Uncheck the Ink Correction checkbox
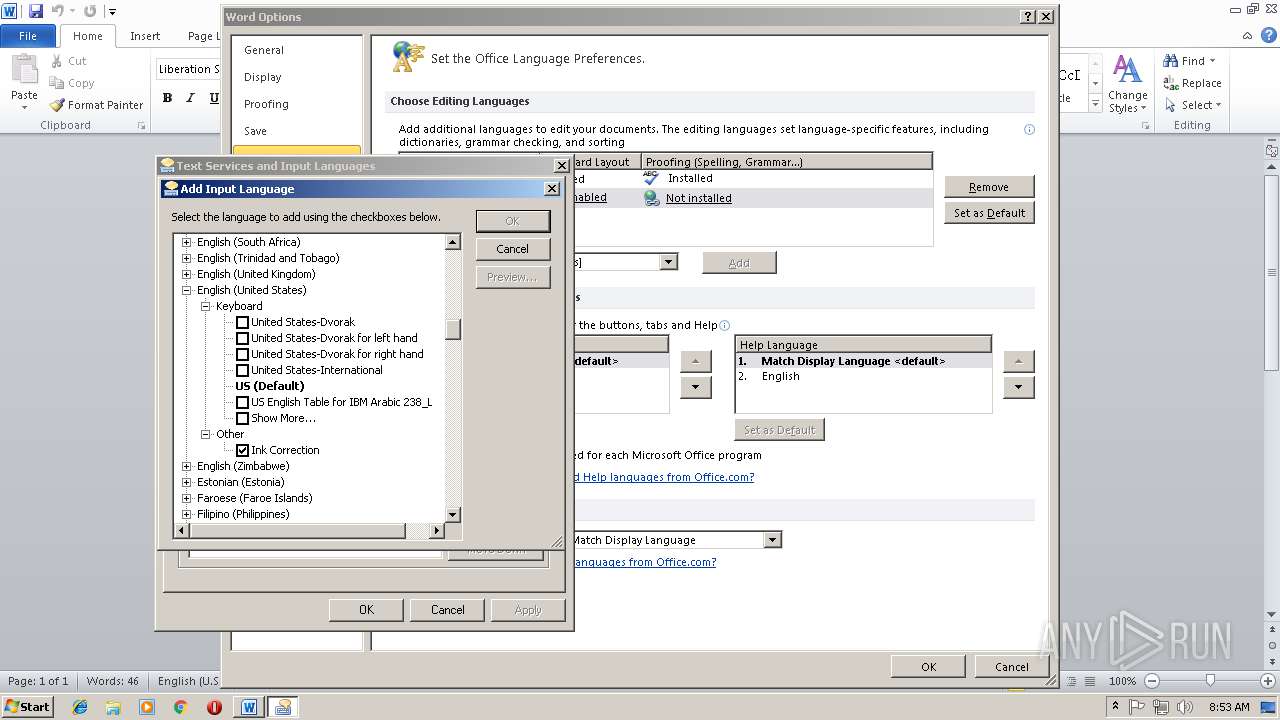The height and width of the screenshot is (720, 1280). (242, 450)
